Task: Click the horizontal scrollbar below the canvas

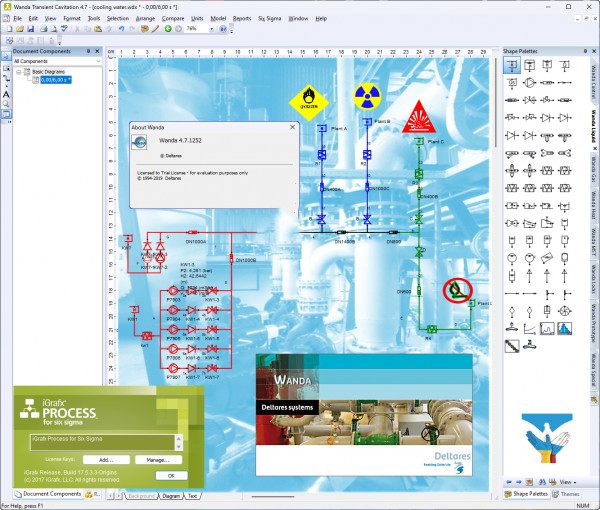Action: click(x=273, y=497)
